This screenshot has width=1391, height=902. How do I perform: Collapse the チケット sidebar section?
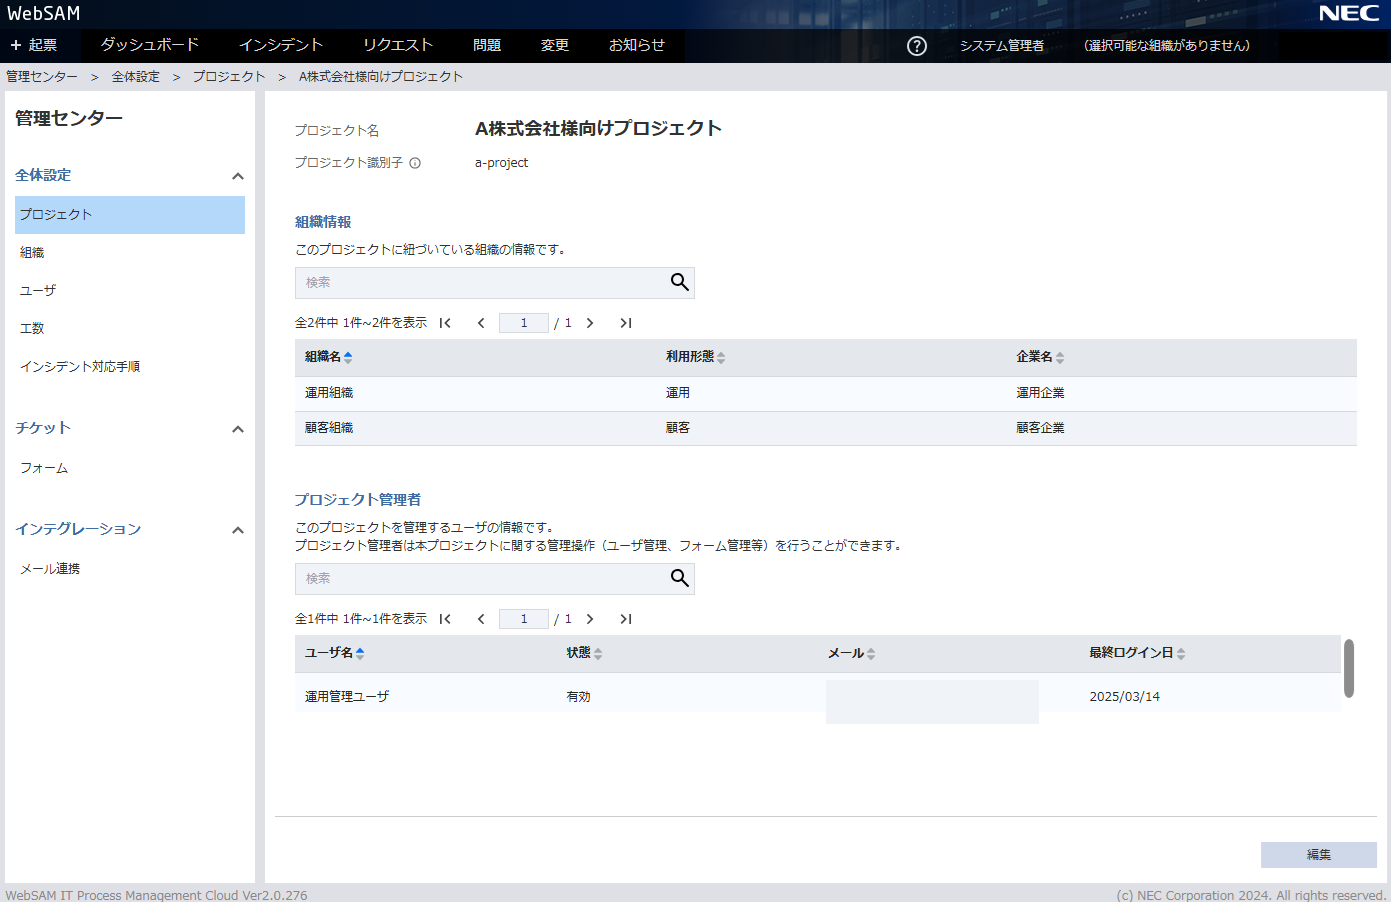coord(237,429)
